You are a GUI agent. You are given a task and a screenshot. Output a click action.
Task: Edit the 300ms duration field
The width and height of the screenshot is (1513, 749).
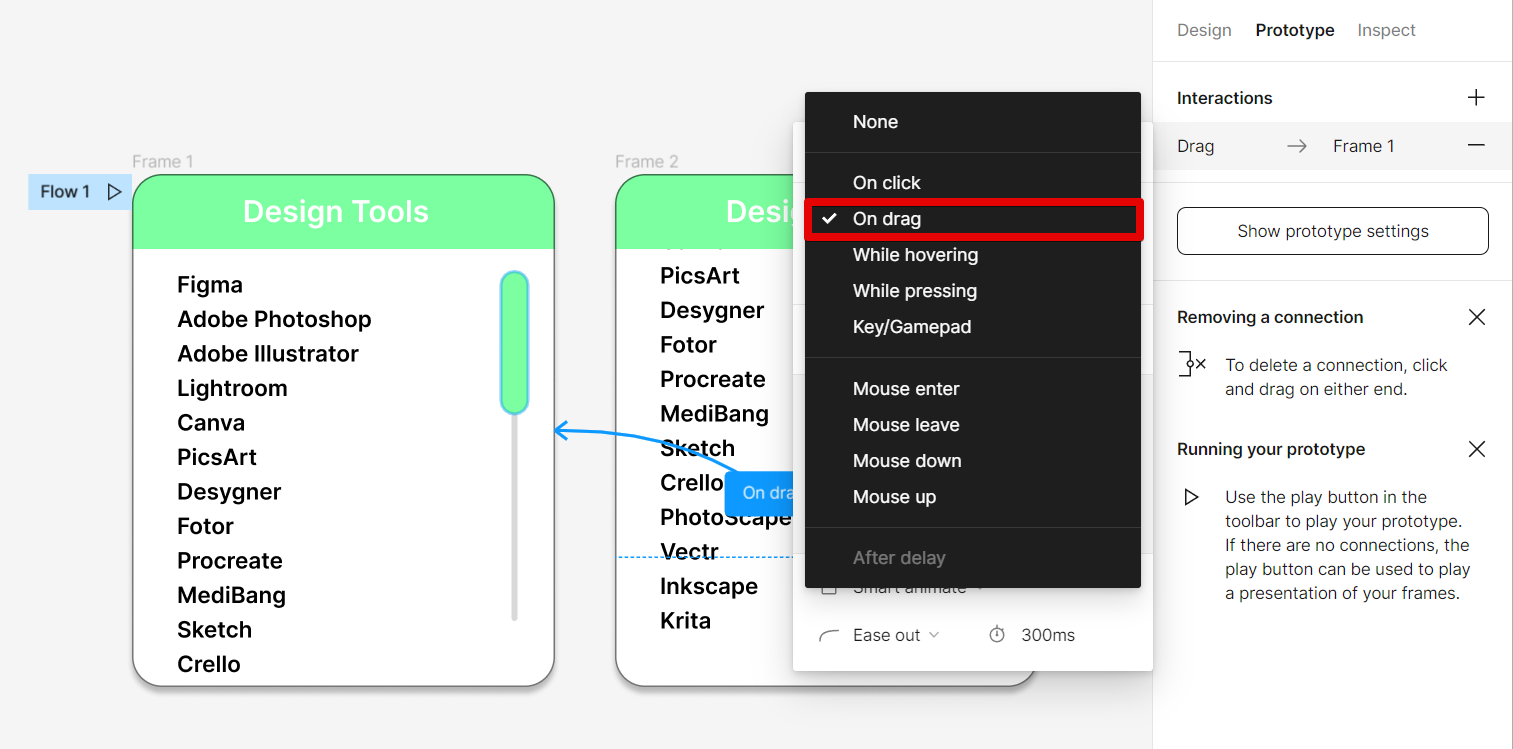point(1048,635)
